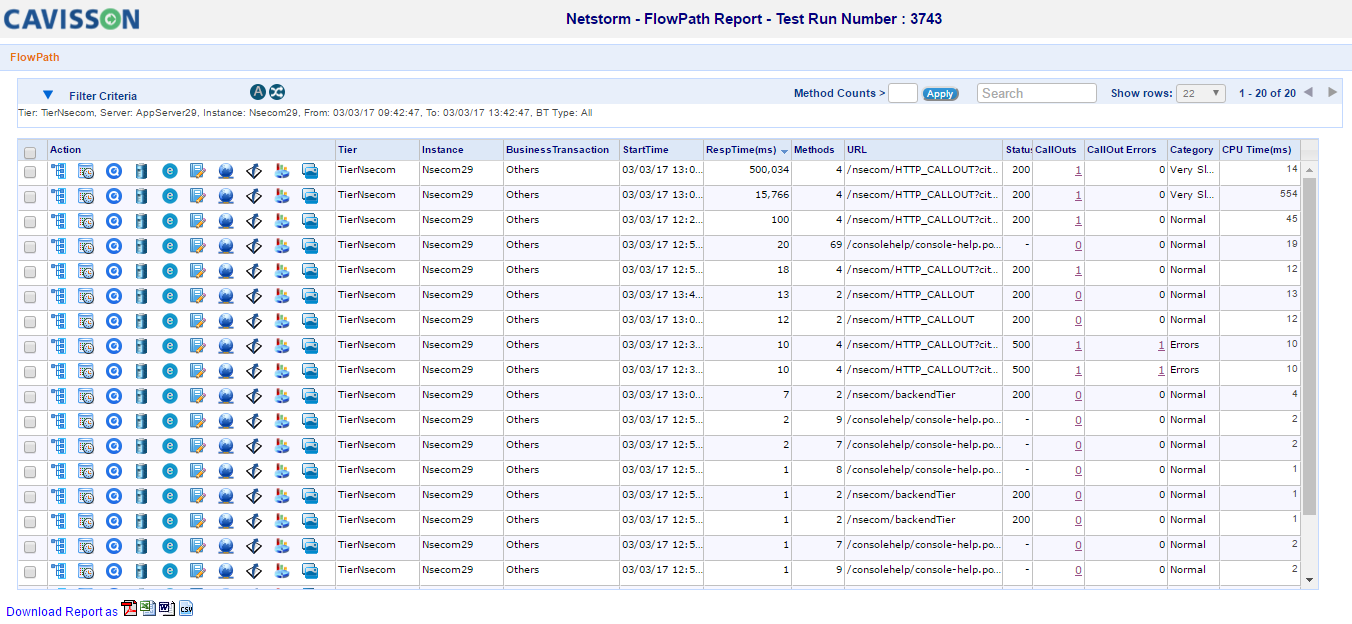
Task: Click blue Q icon in RespTime 13 row
Action: click(114, 296)
